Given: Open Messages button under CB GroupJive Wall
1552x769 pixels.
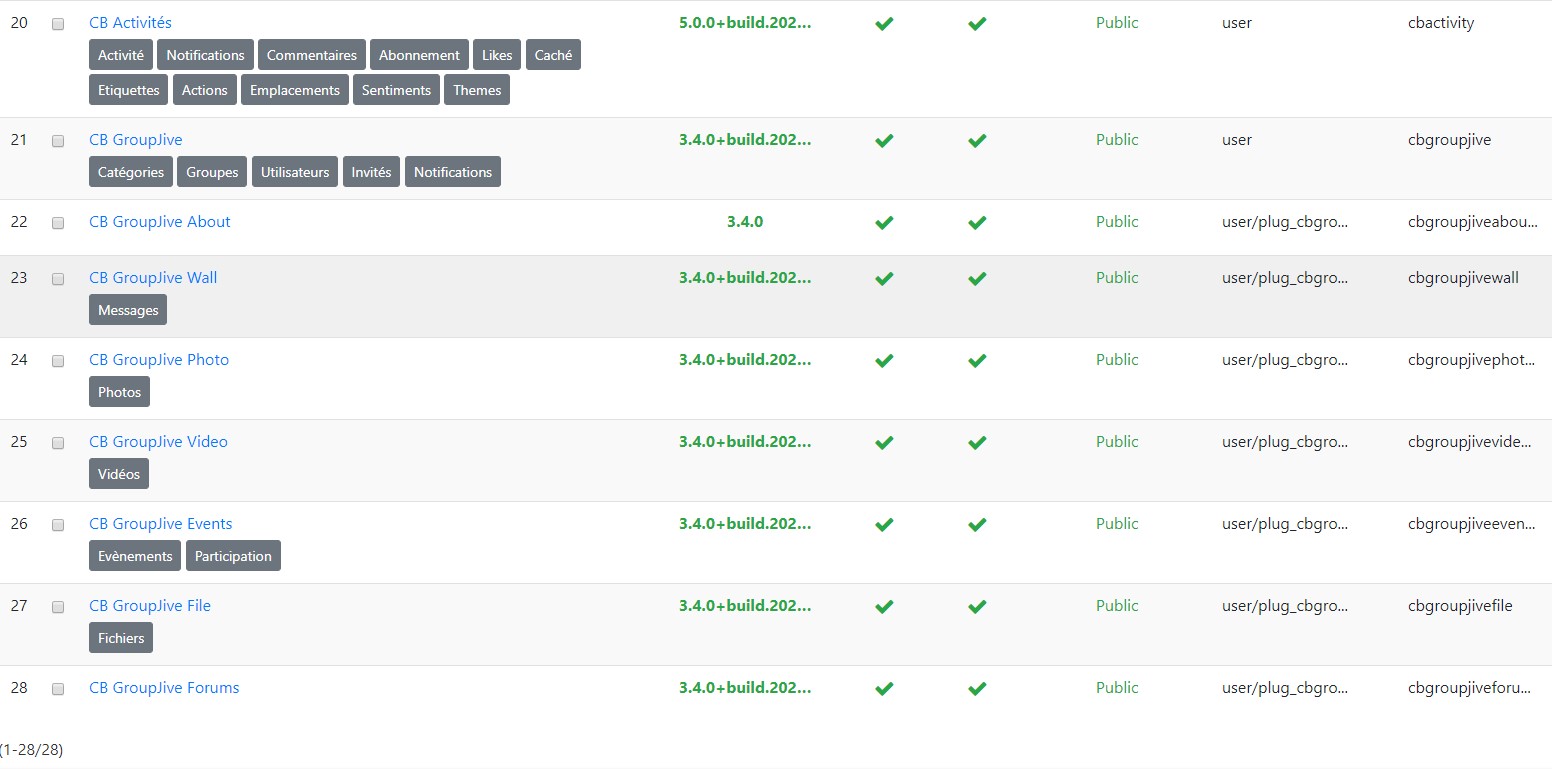Looking at the screenshot, I should coord(128,310).
